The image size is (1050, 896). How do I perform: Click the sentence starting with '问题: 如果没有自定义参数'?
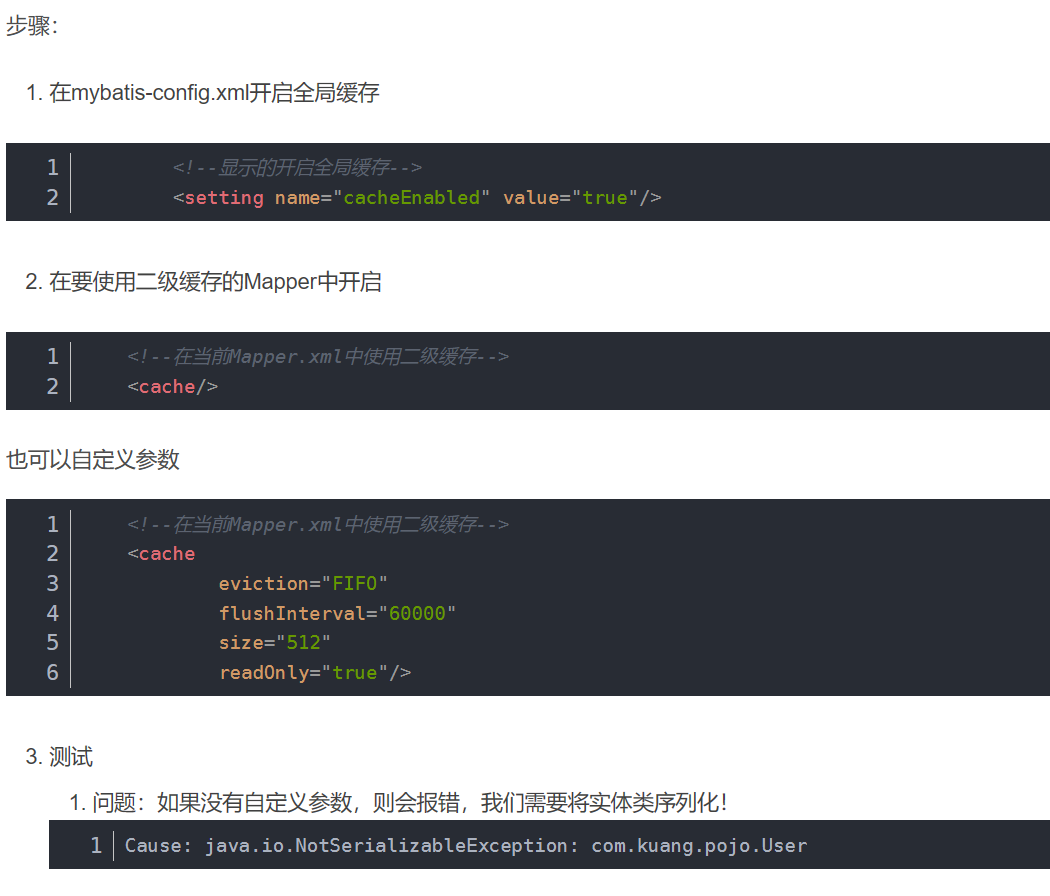point(410,802)
